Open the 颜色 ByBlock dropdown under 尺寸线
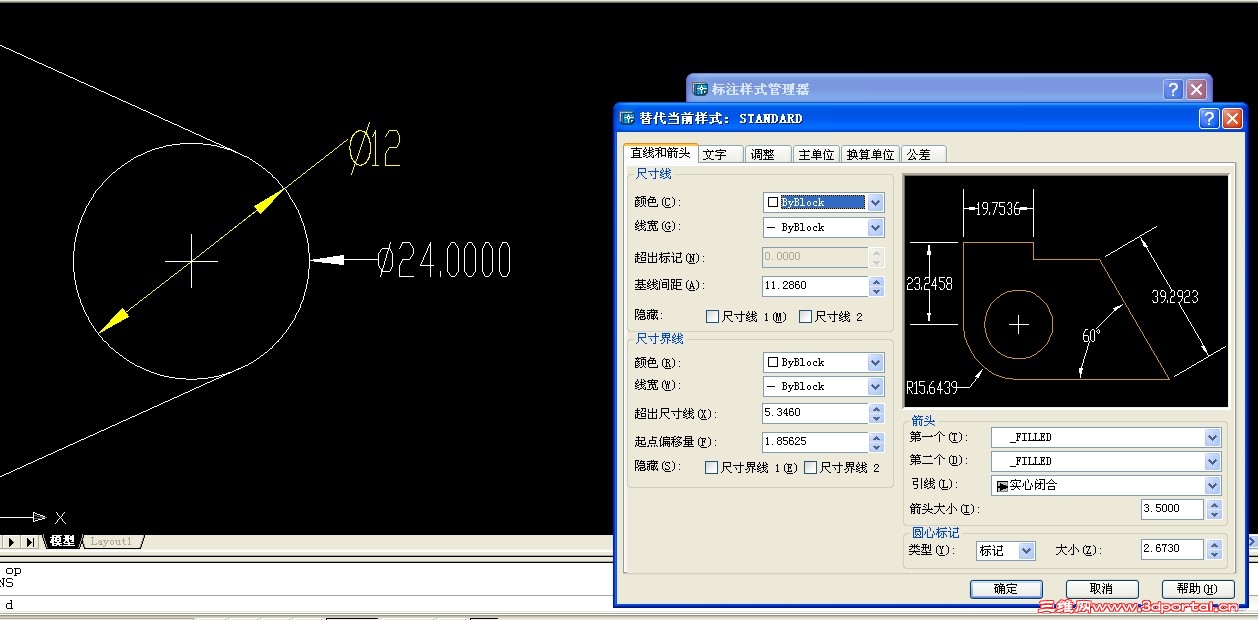 (x=874, y=202)
